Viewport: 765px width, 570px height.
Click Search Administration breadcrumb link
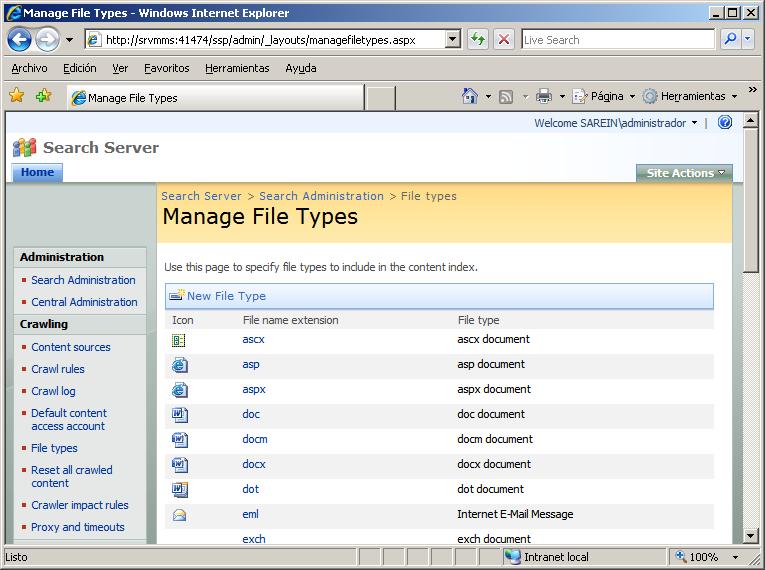coord(322,196)
